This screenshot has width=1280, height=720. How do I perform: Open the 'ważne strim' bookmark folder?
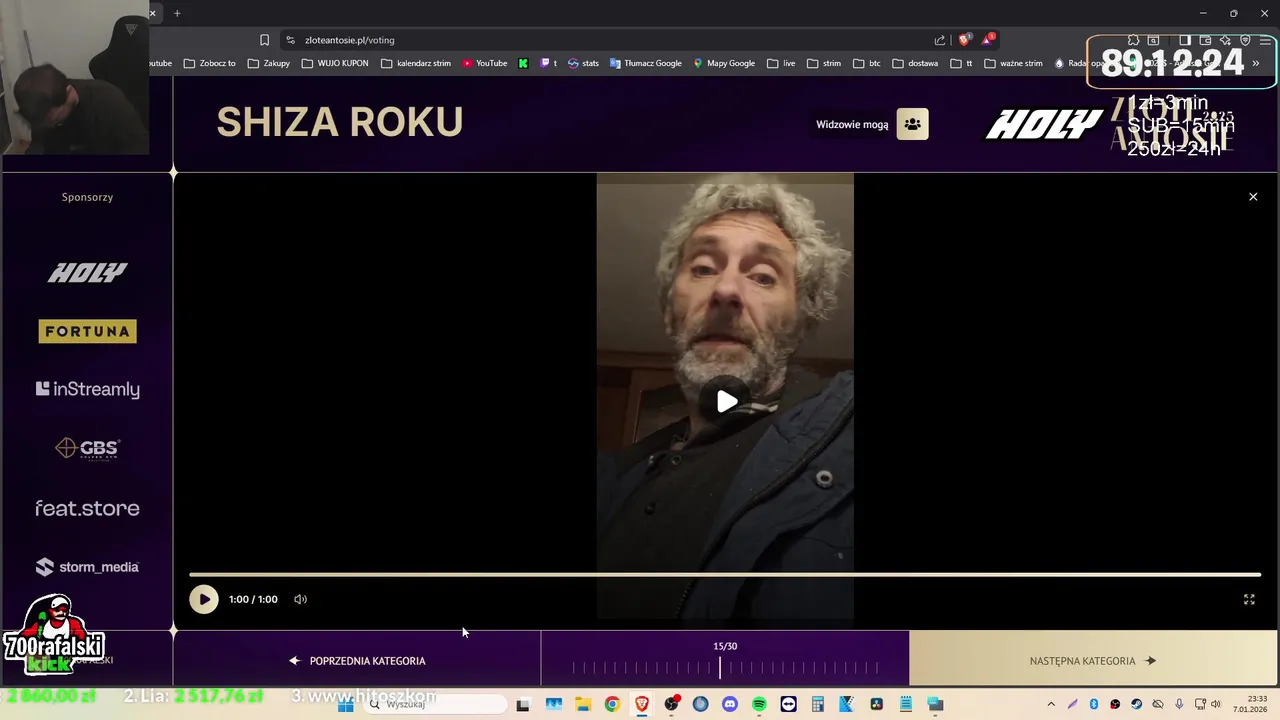pyautogui.click(x=1014, y=63)
